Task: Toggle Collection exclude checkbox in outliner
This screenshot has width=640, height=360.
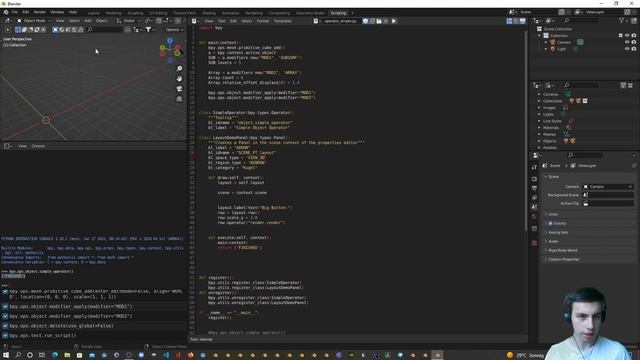Action: (621, 36)
